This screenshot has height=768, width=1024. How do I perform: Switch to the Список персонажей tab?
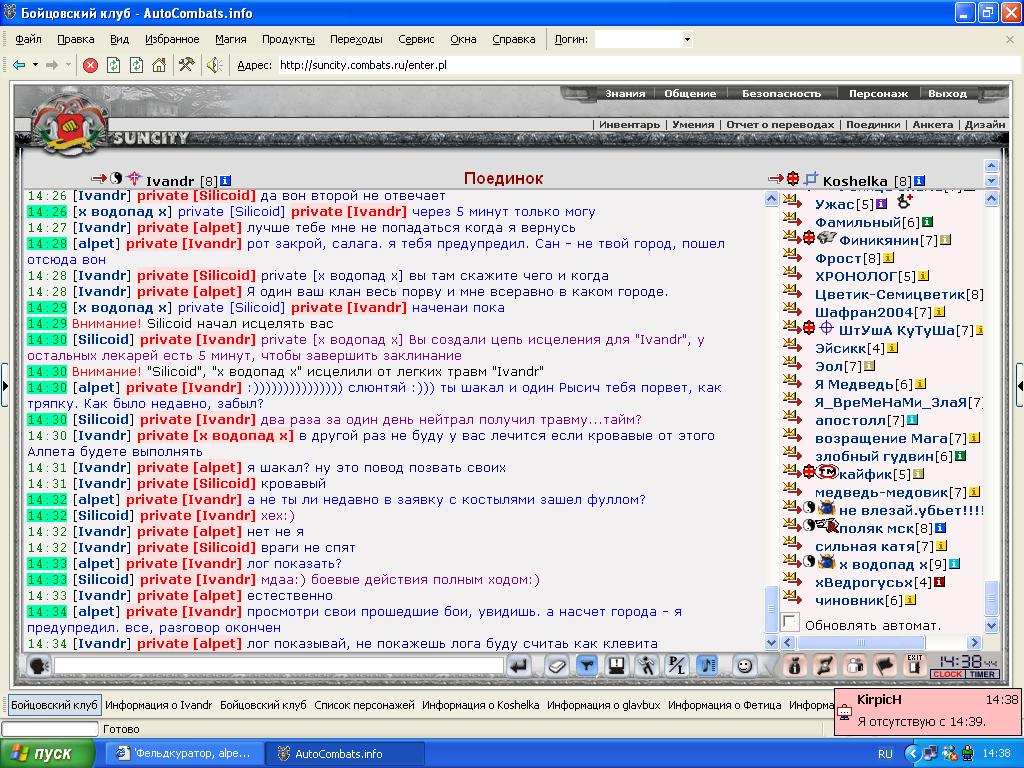coord(364,705)
